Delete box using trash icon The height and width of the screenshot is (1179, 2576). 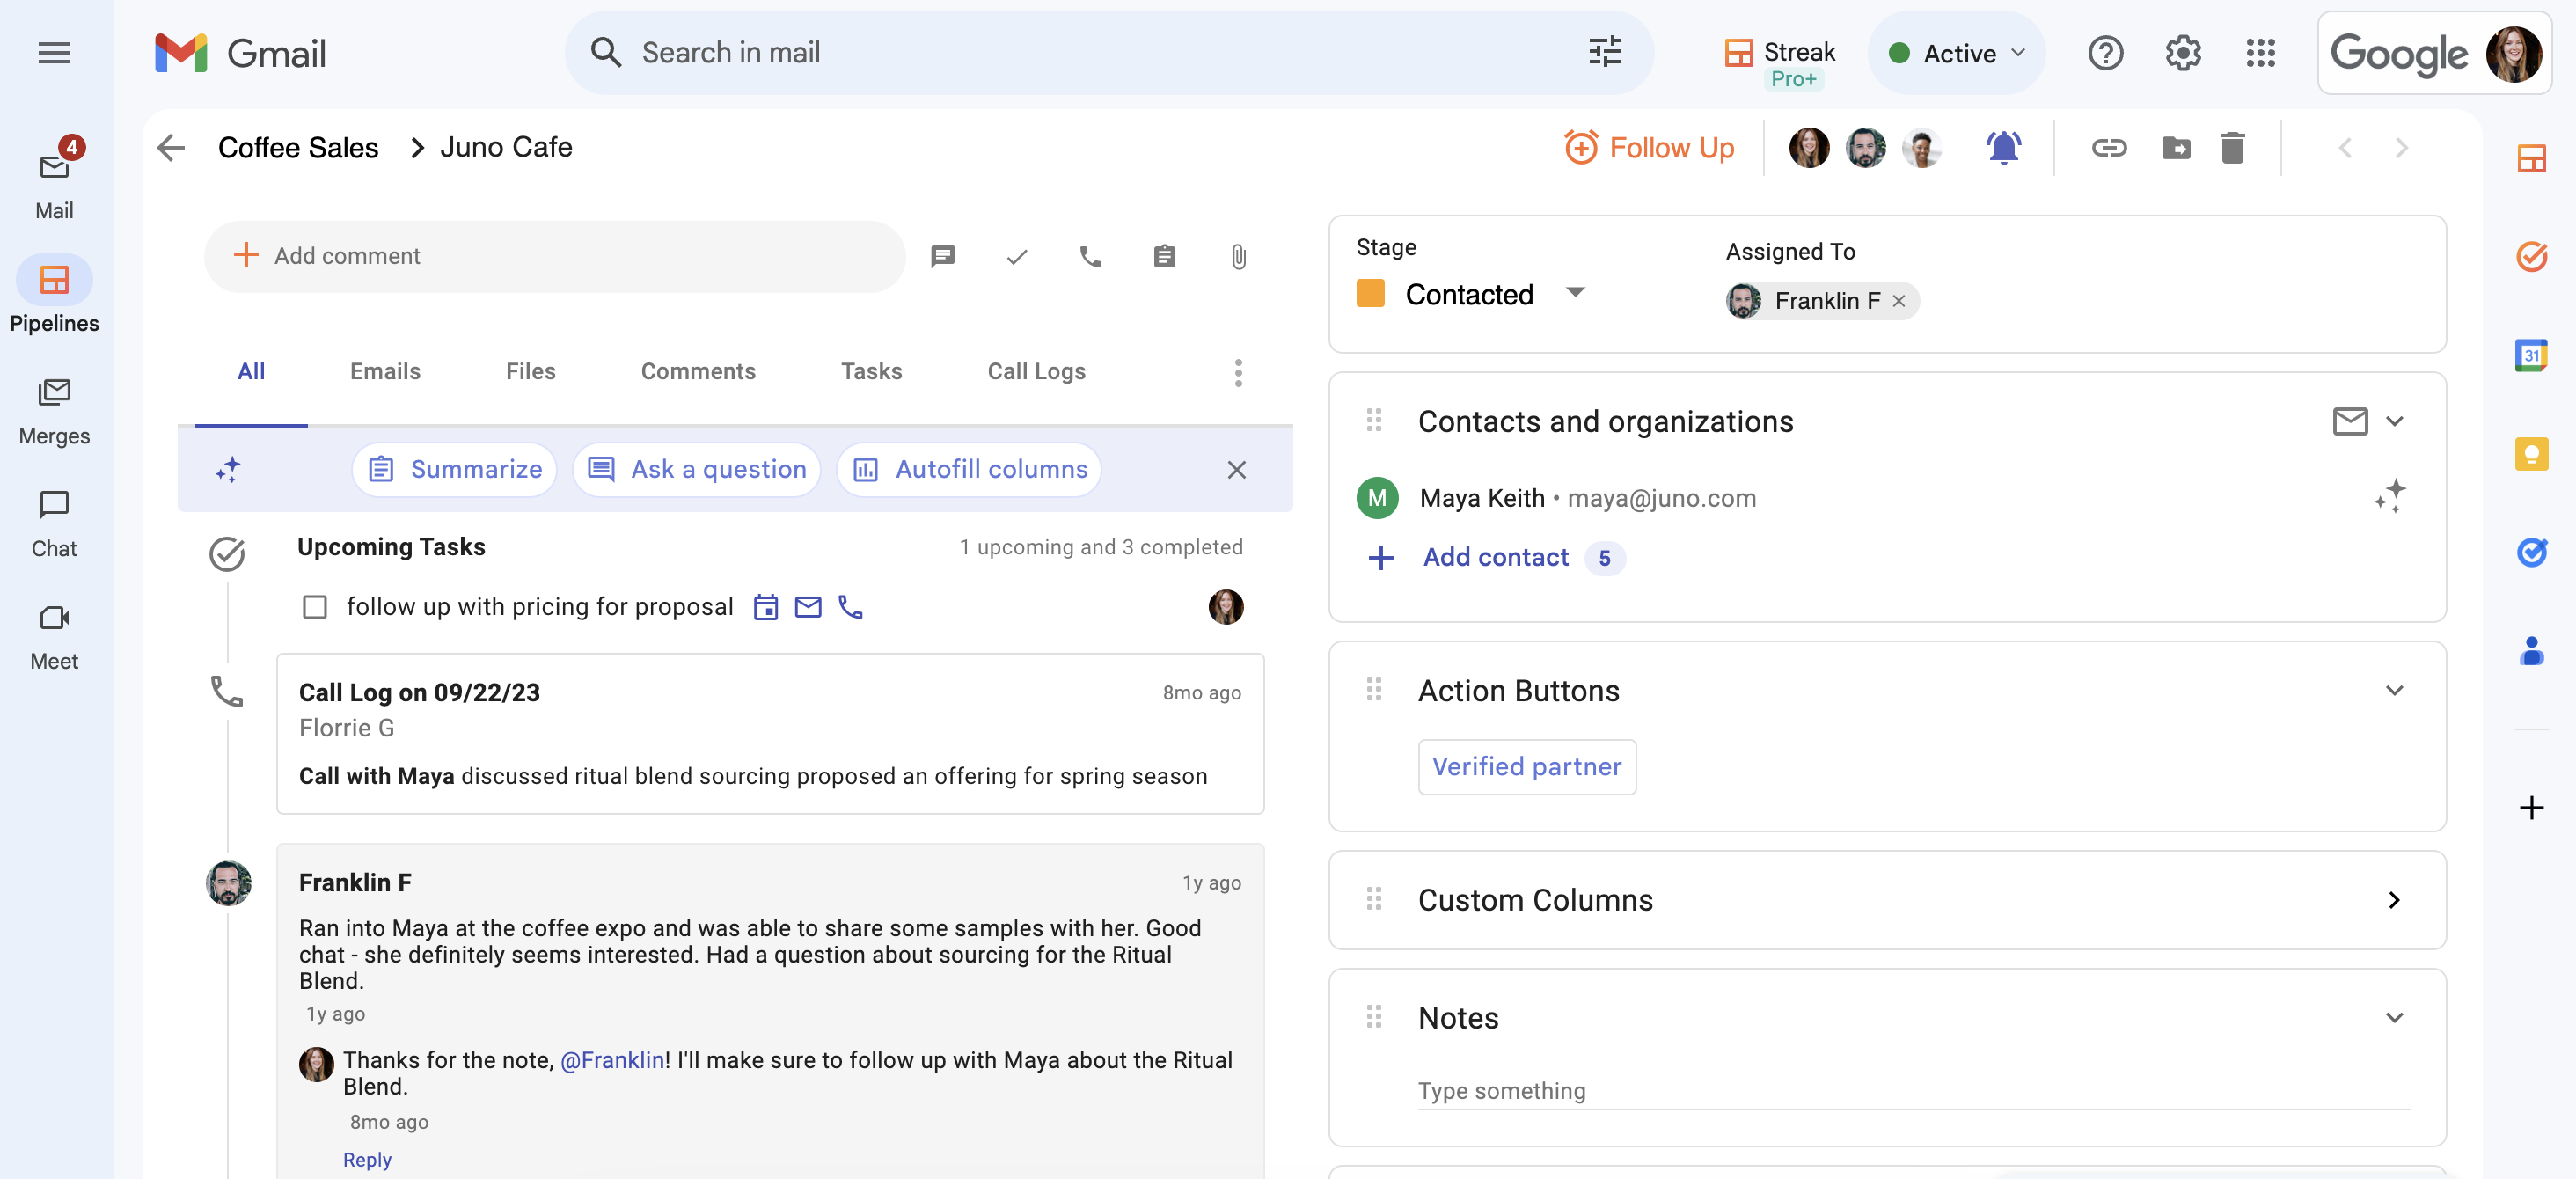click(2232, 148)
